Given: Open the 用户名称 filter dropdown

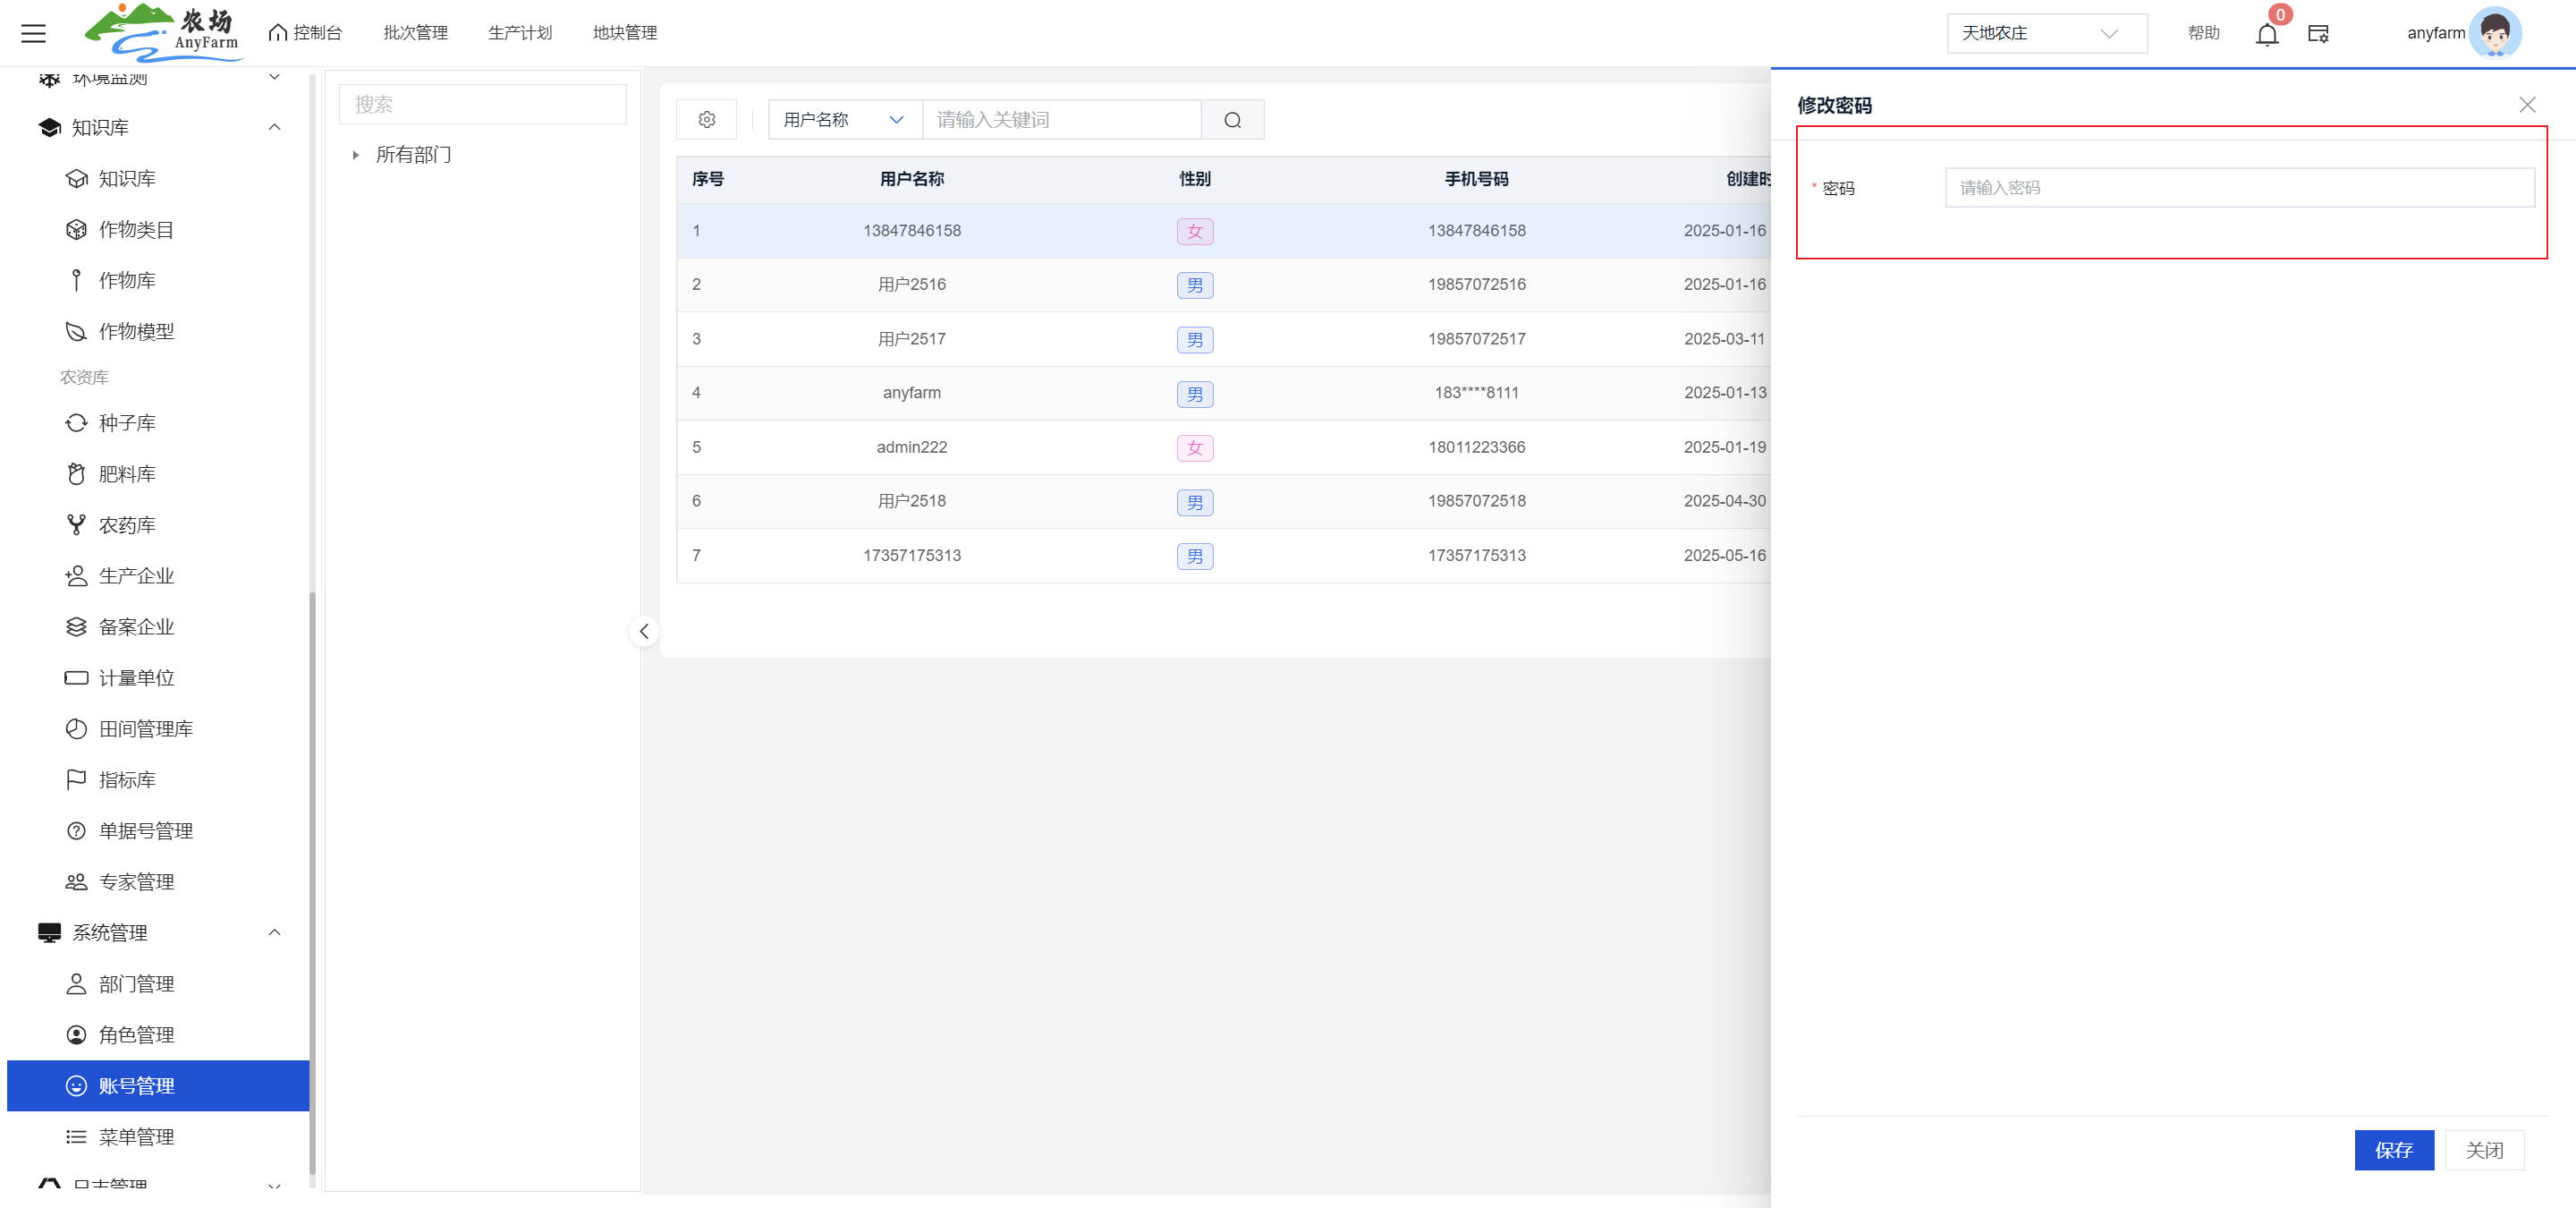Looking at the screenshot, I should [x=844, y=120].
